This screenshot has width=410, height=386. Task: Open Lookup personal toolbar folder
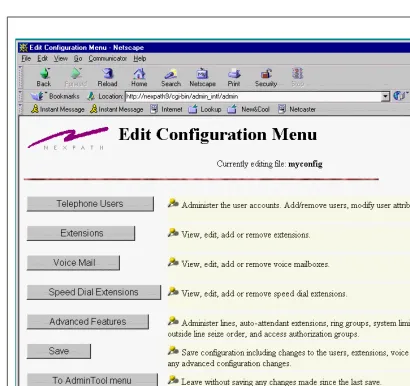pyautogui.click(x=204, y=109)
